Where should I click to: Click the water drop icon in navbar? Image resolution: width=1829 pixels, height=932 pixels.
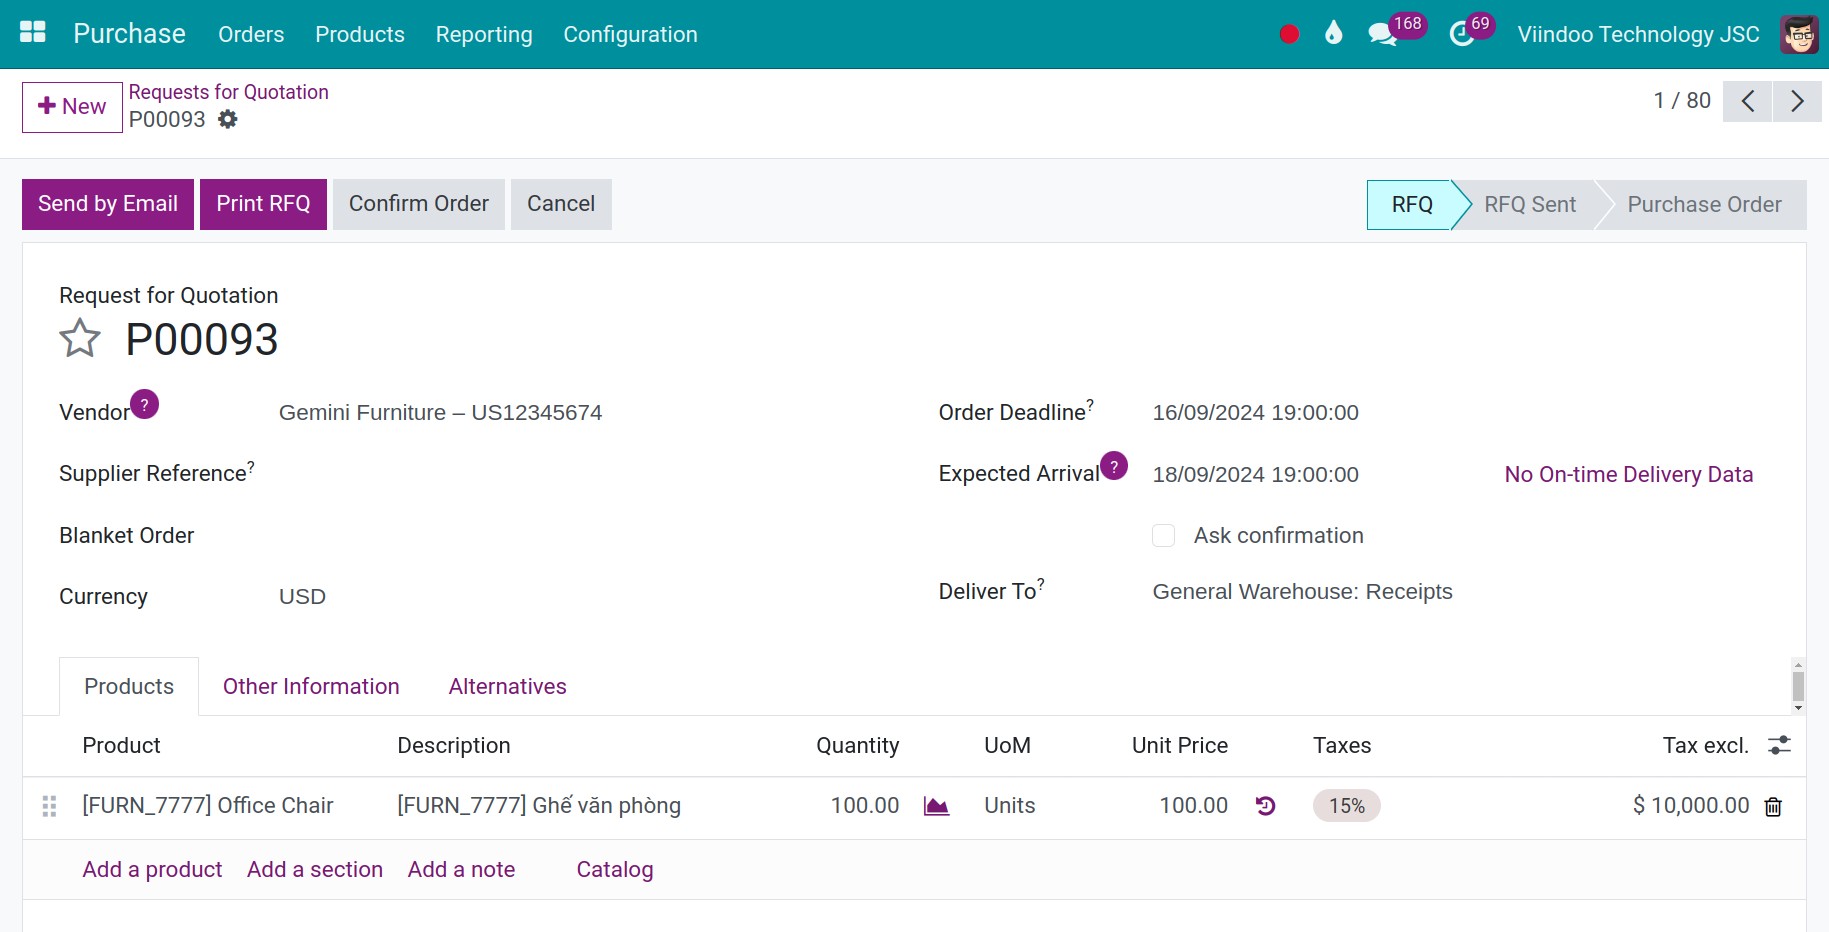pyautogui.click(x=1333, y=34)
